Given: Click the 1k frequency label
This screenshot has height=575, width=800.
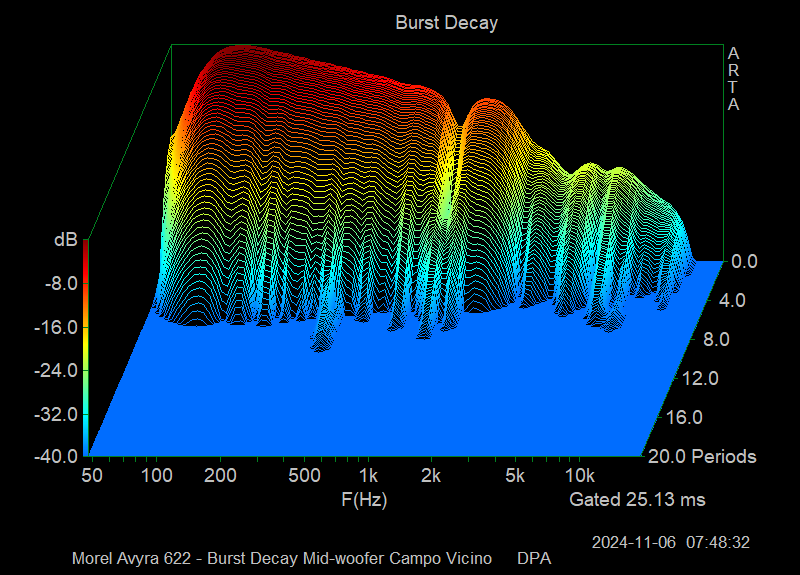Looking at the screenshot, I should pyautogui.click(x=368, y=476).
